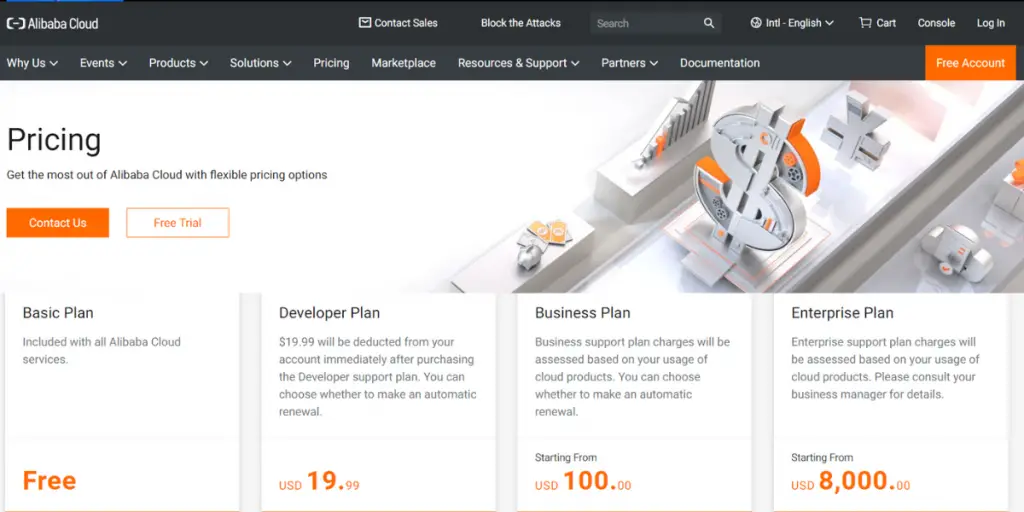Click the Free Account button

pos(969,63)
